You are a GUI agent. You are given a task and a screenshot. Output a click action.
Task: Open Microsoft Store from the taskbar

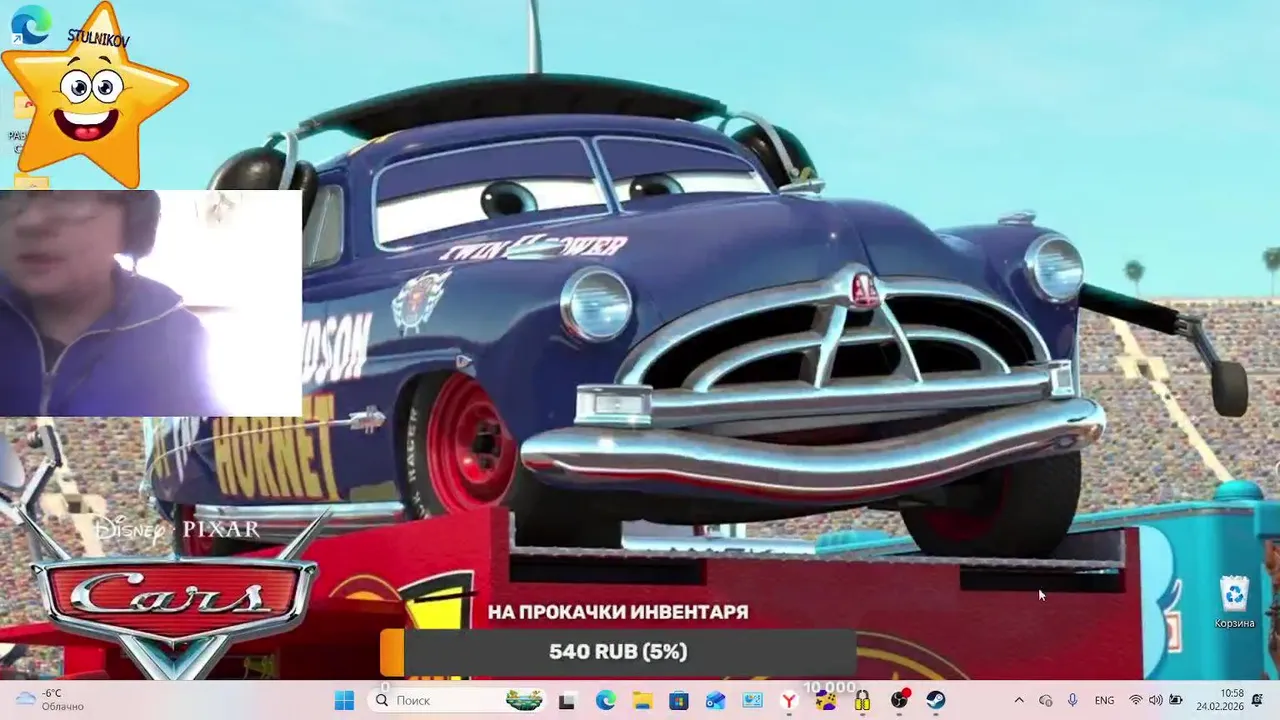(678, 701)
